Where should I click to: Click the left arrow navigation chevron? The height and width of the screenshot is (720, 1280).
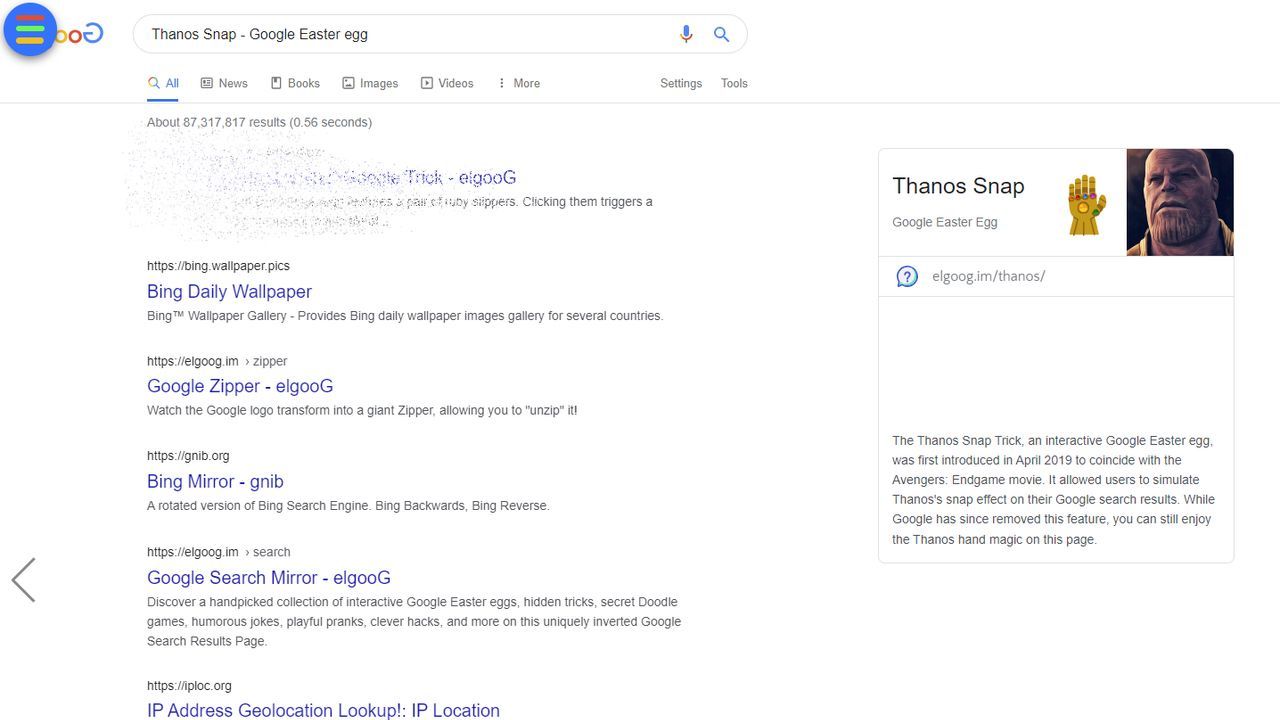tap(24, 580)
